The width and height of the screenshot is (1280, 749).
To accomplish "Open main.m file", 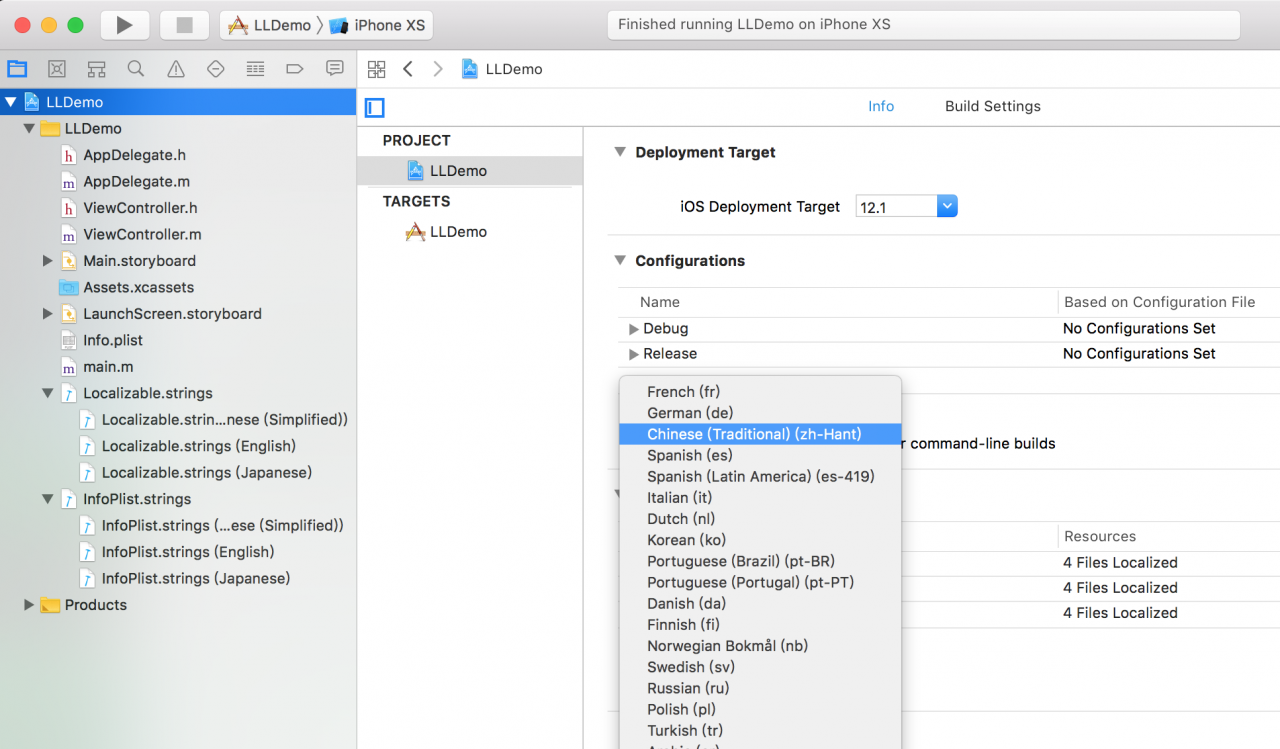I will [x=109, y=367].
